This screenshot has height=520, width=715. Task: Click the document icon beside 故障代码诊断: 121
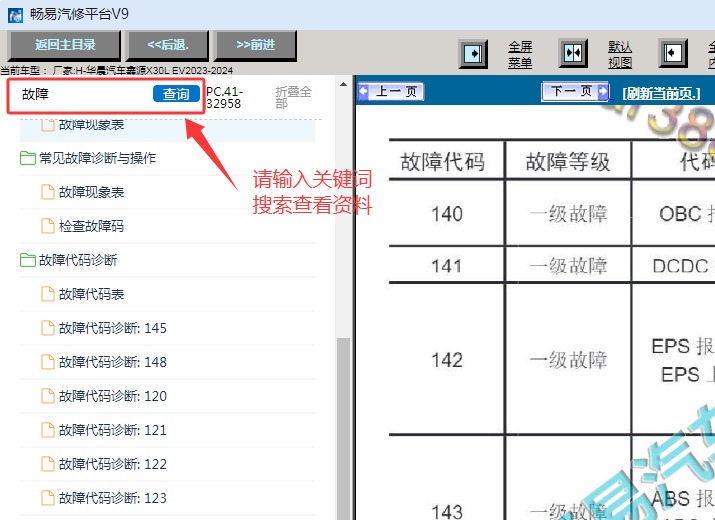[48, 430]
